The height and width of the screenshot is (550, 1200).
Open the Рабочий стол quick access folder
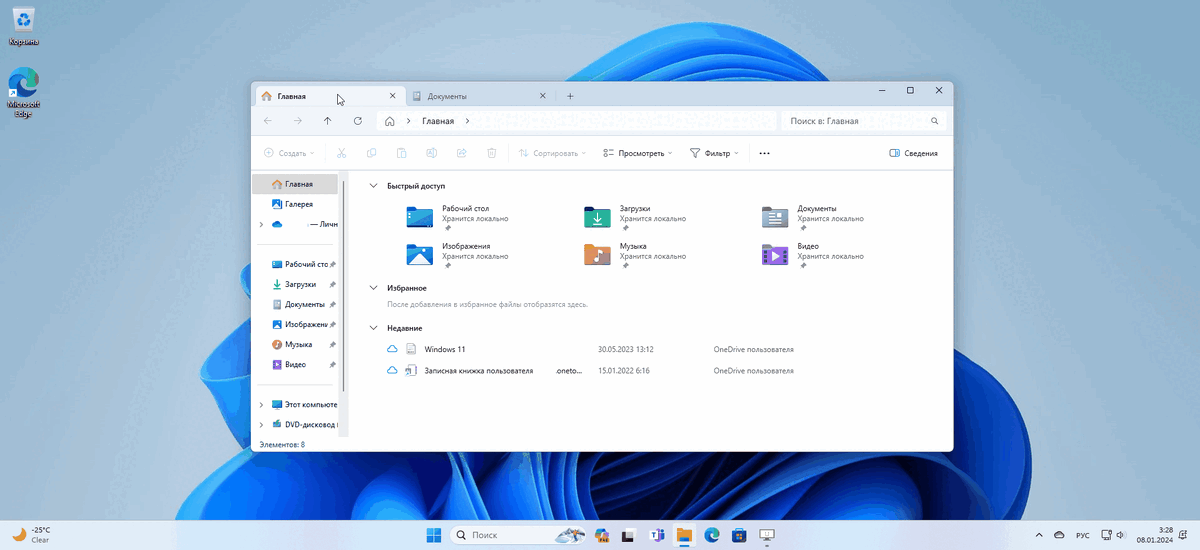[458, 219]
